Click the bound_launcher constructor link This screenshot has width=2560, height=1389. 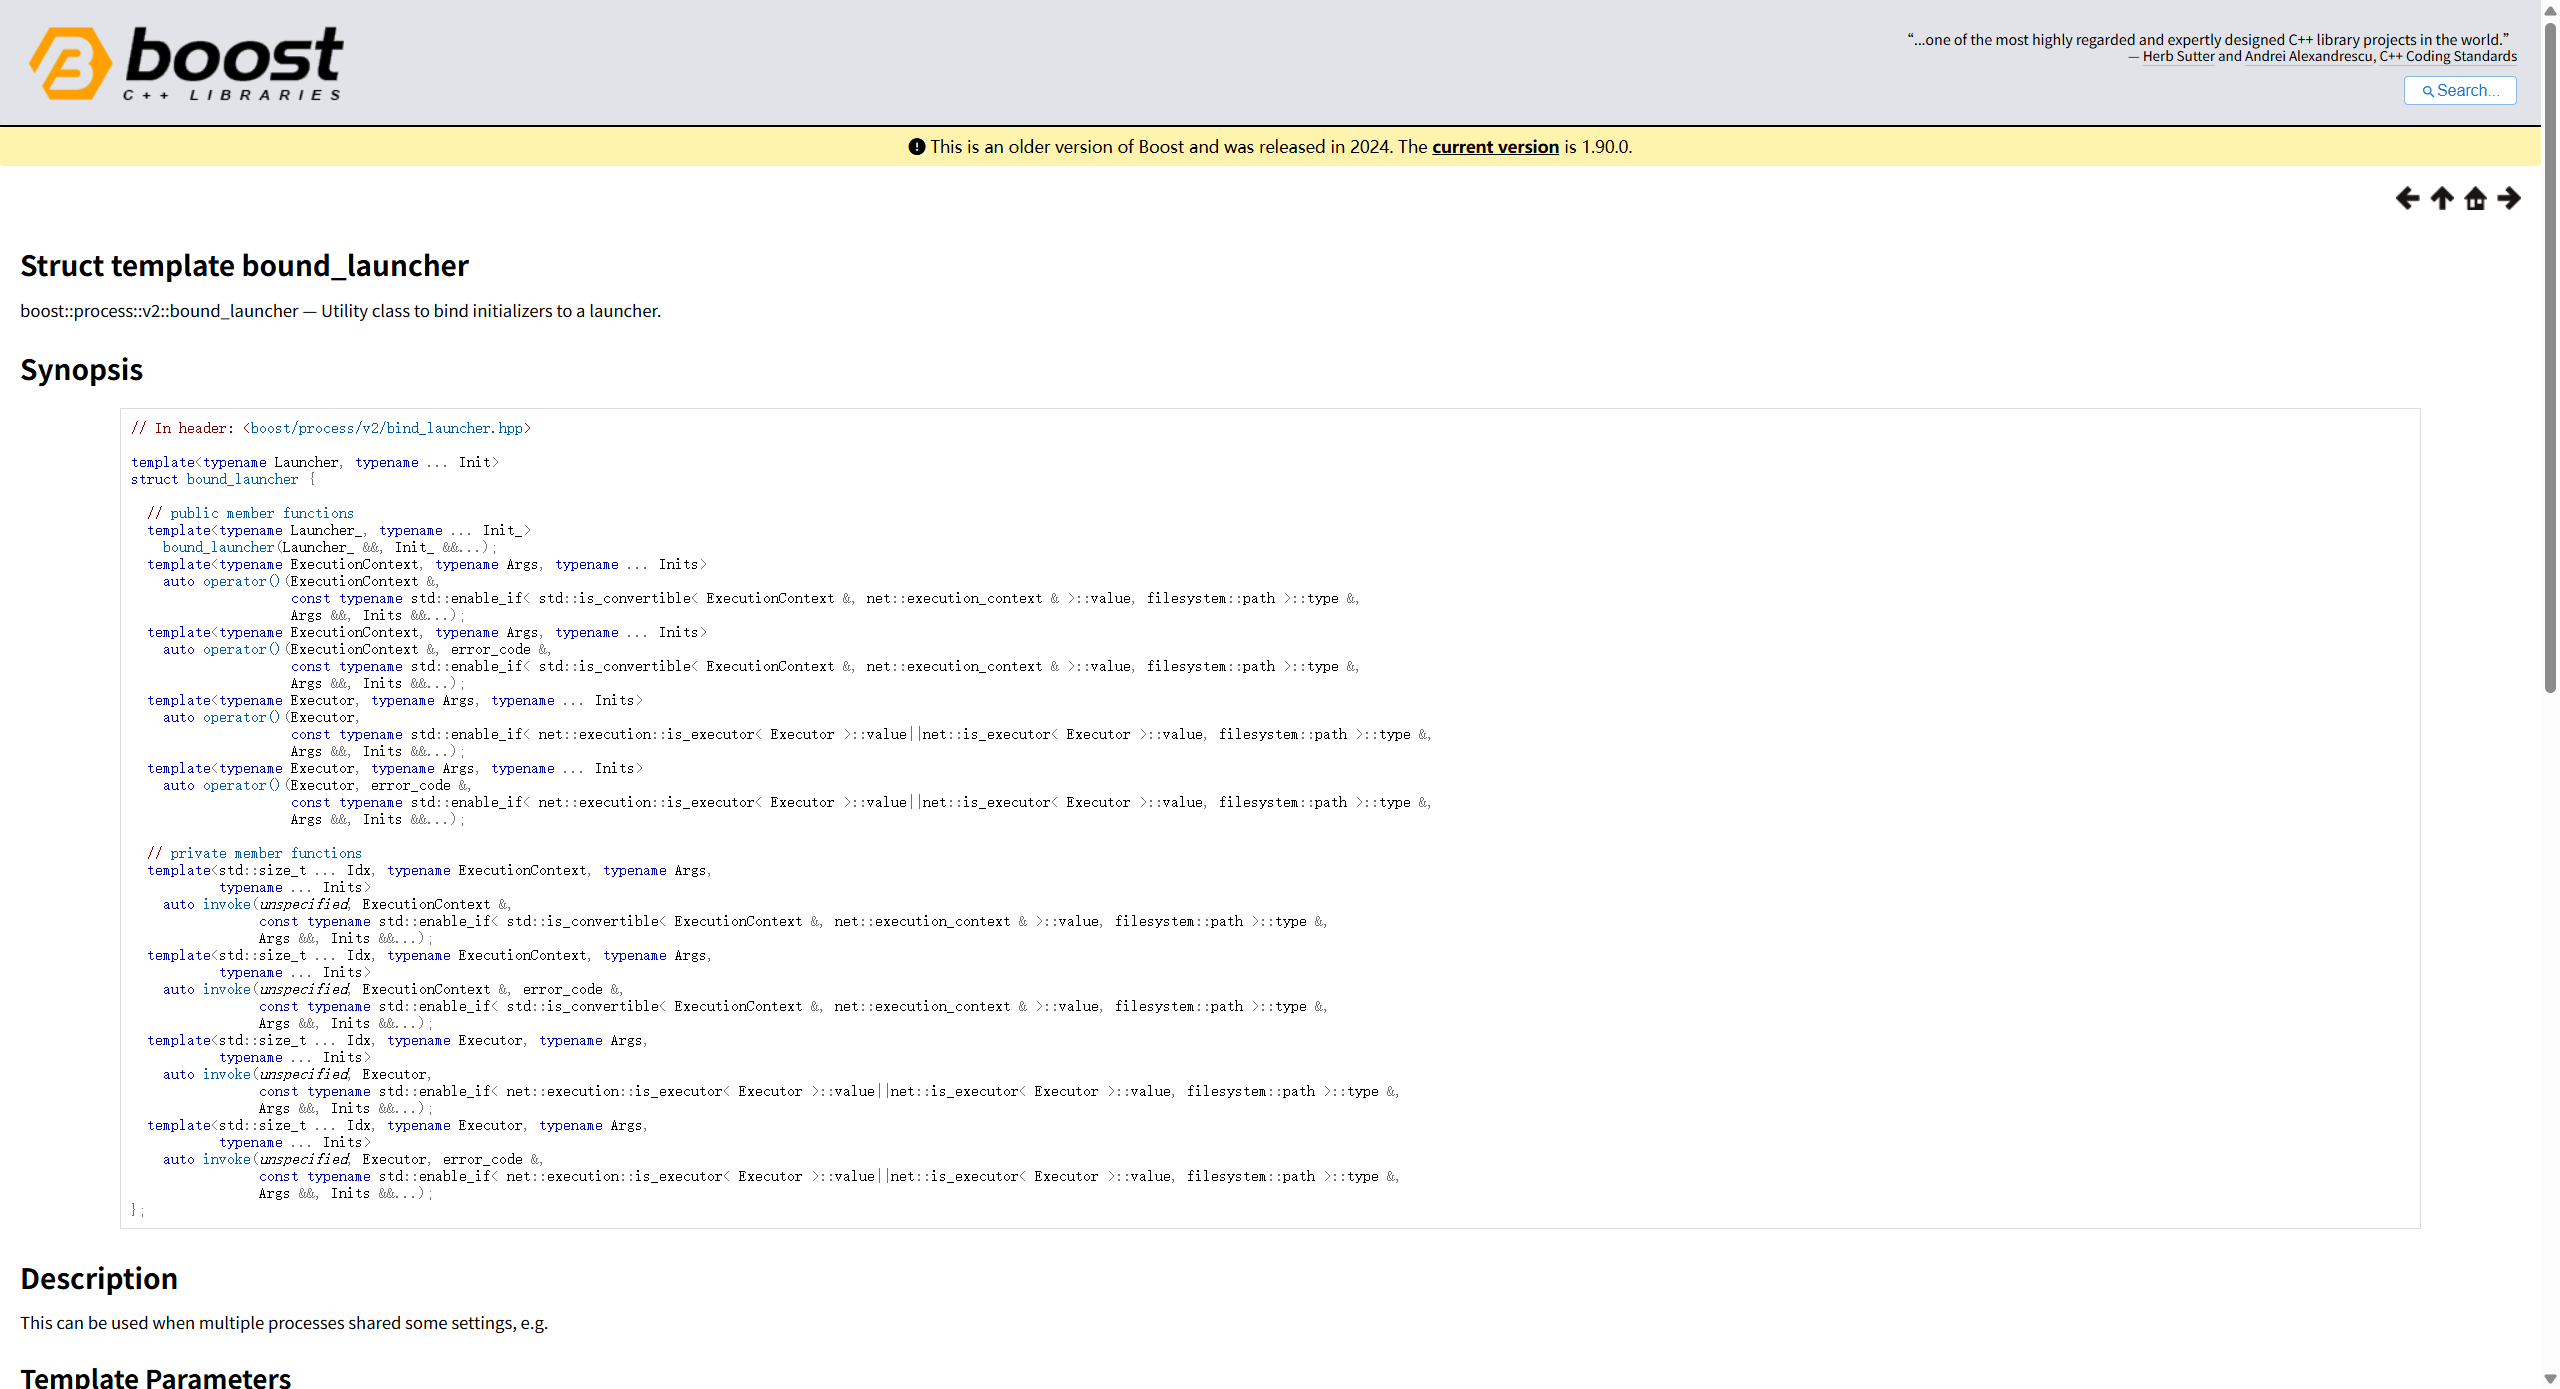pyautogui.click(x=218, y=547)
